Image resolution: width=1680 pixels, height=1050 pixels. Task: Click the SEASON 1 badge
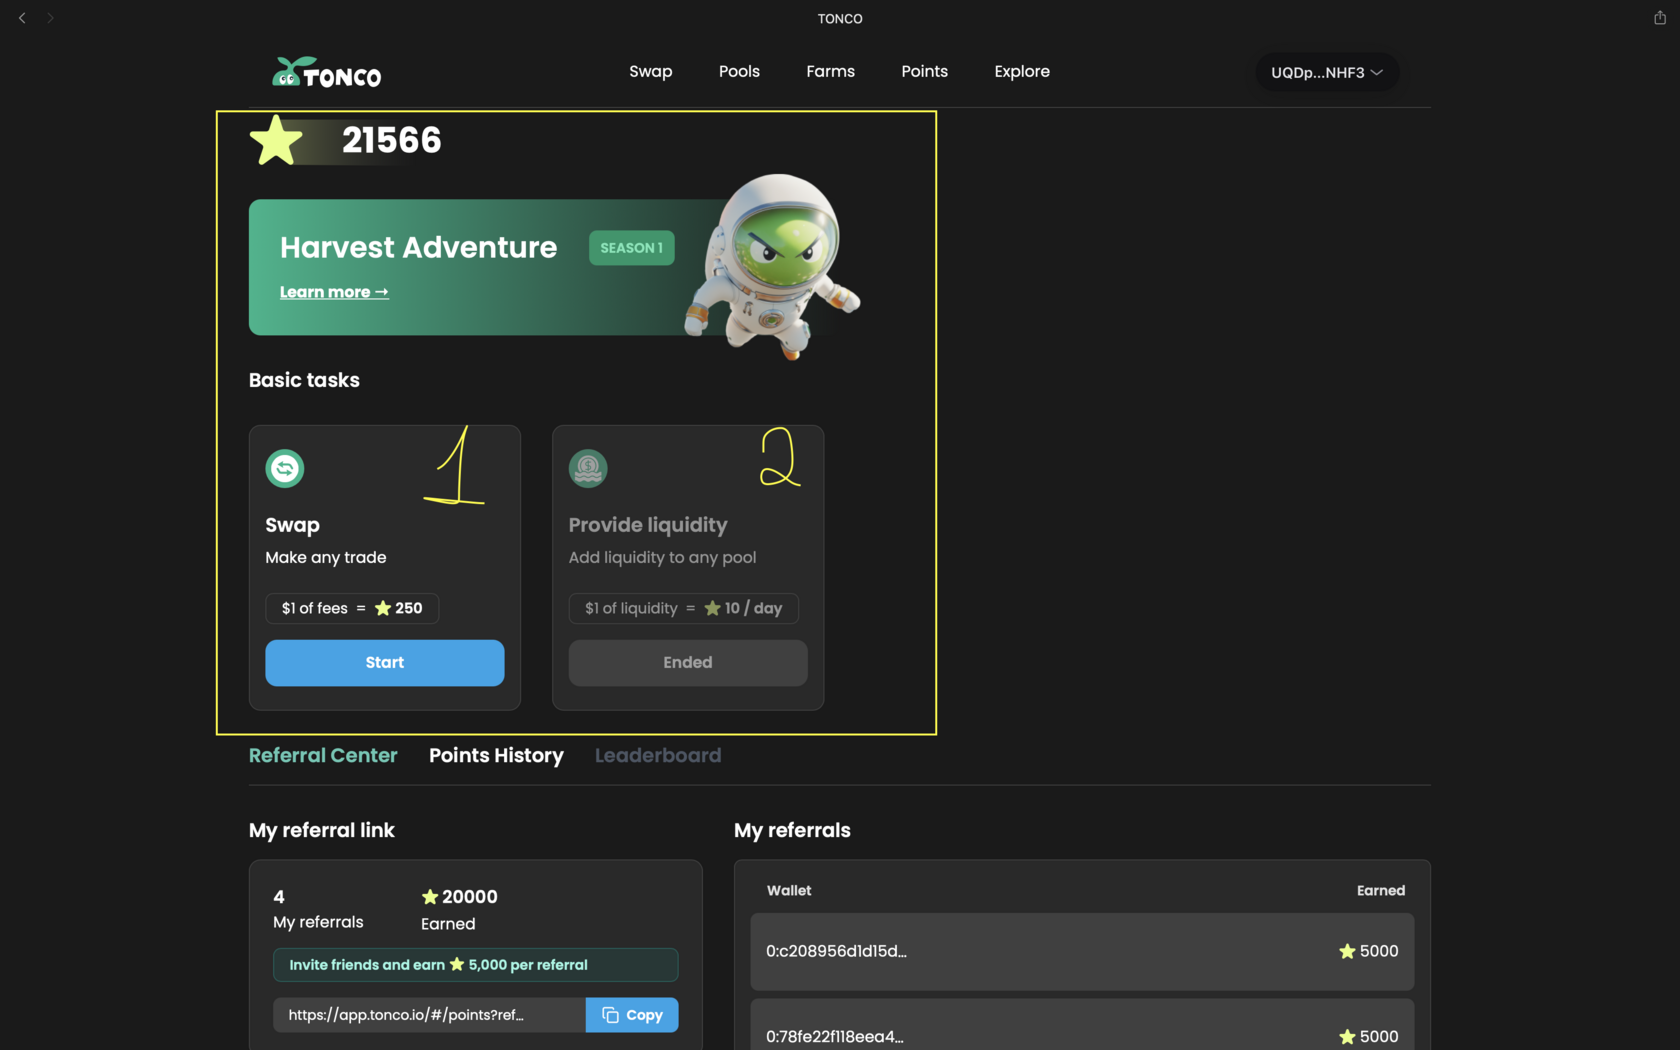(632, 248)
